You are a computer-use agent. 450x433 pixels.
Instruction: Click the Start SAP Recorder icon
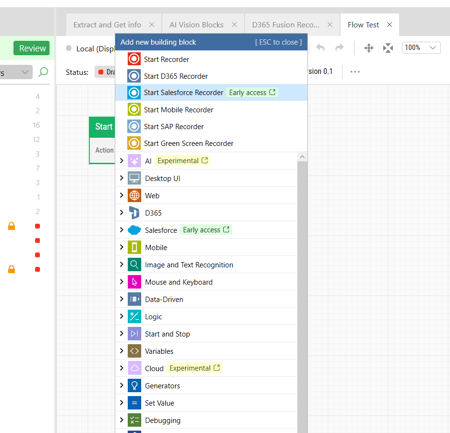coord(134,126)
